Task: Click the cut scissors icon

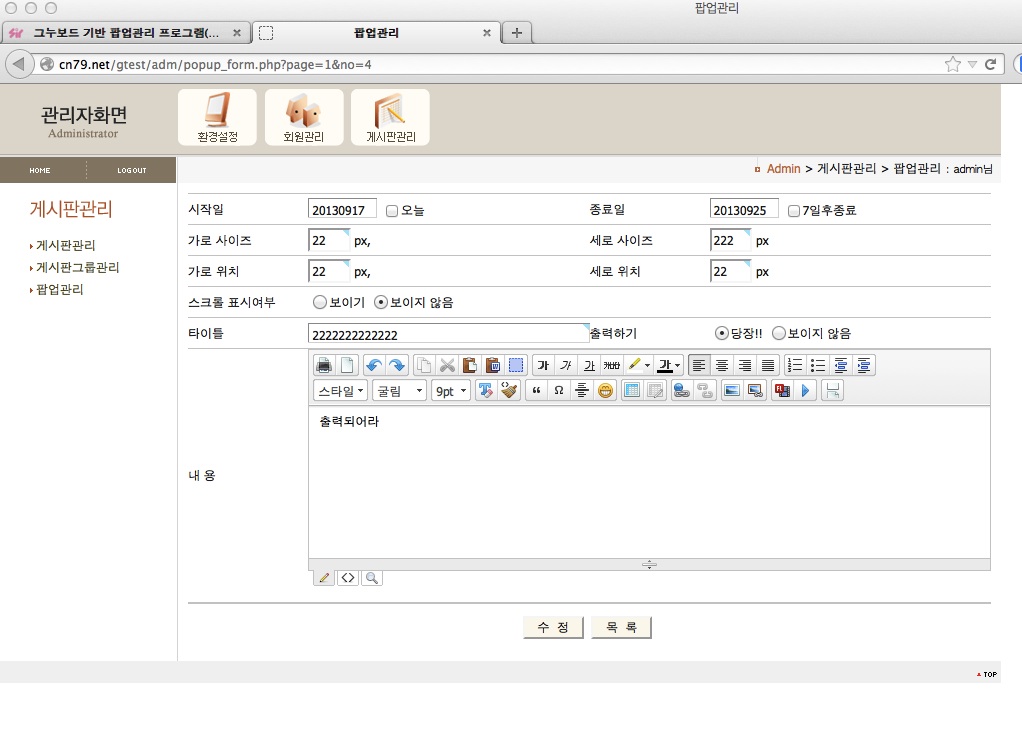Action: [x=447, y=365]
